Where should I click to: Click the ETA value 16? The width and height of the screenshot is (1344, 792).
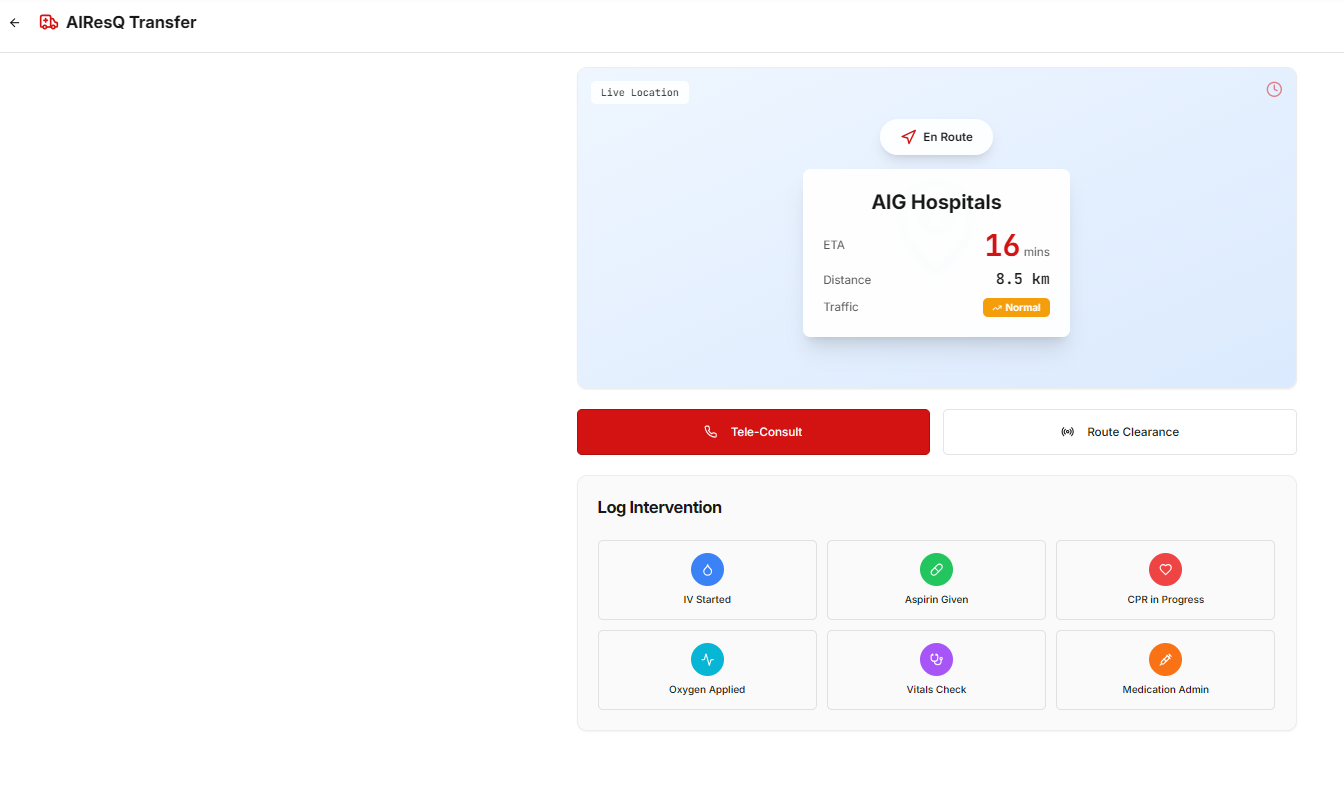click(1002, 245)
